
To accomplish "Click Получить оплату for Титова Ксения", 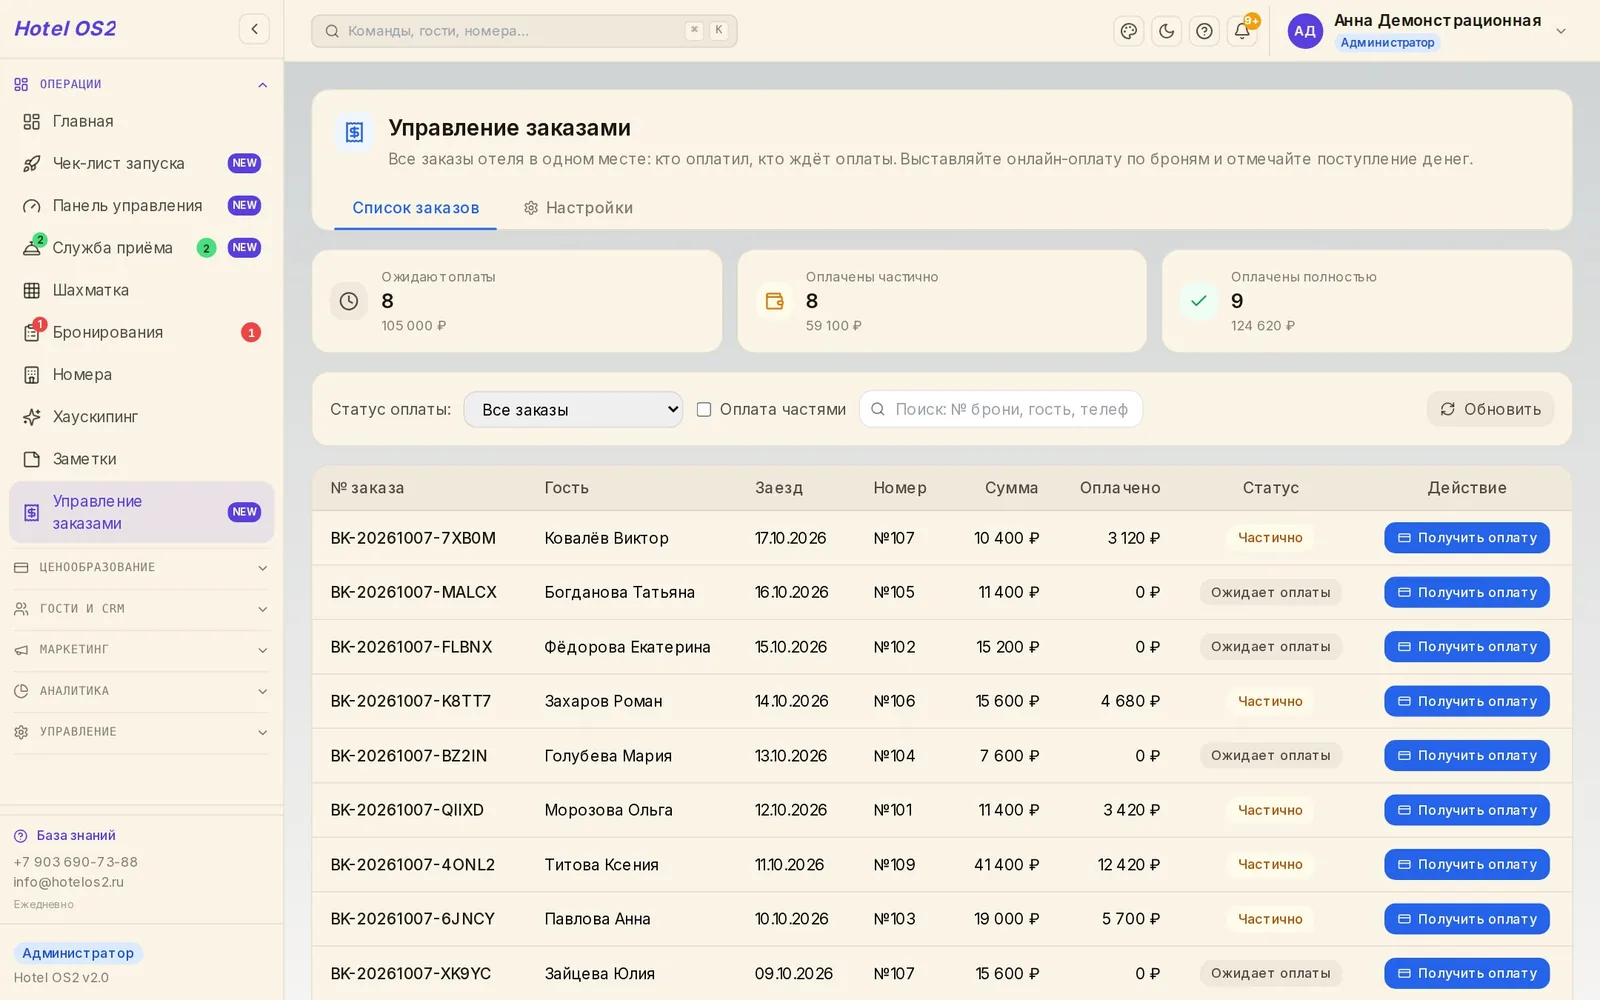I will coord(1467,864).
